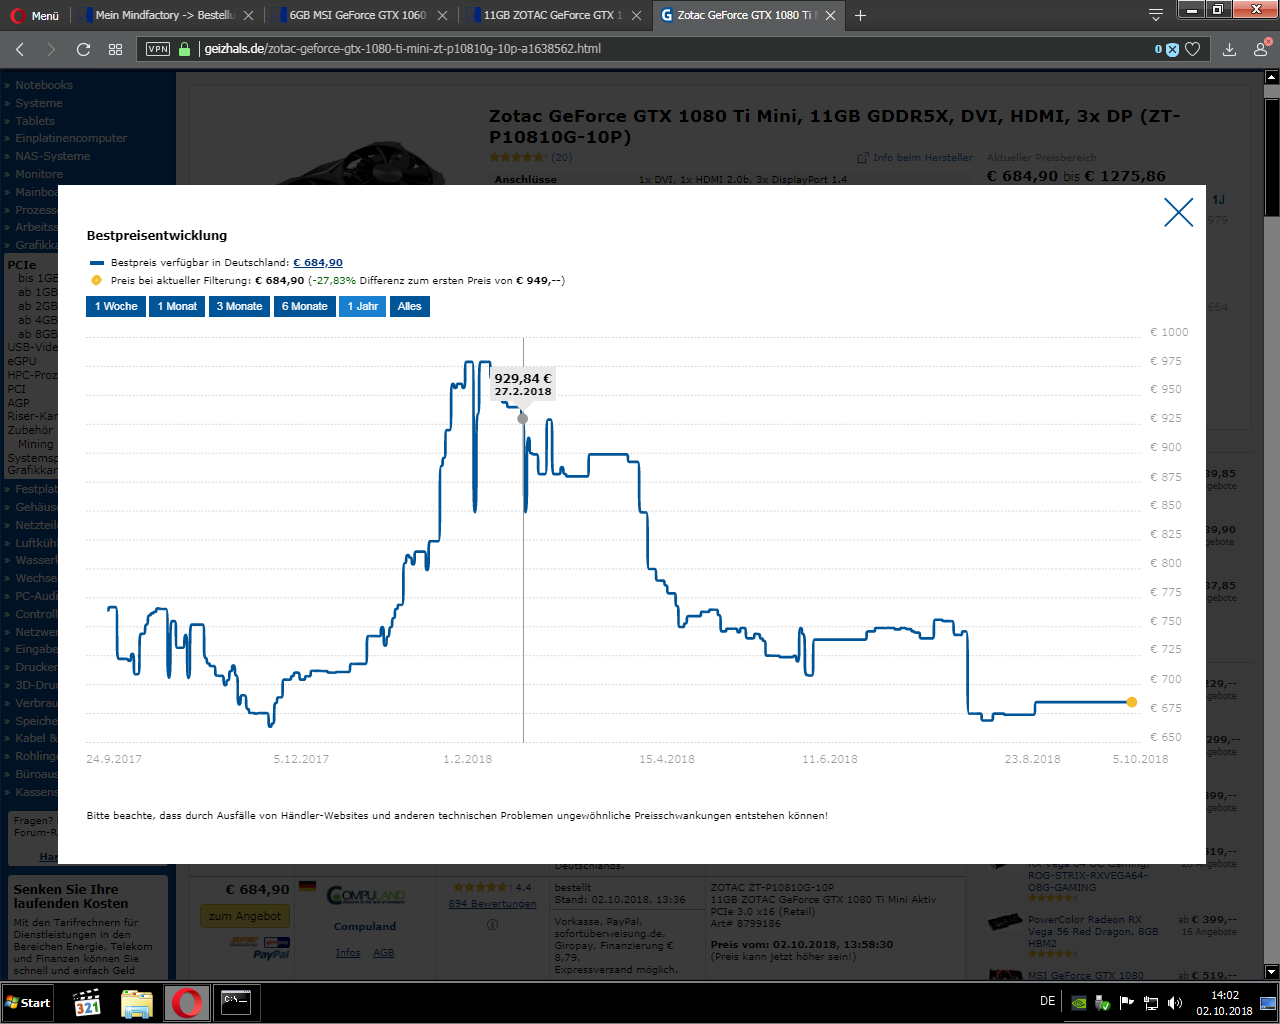Open the Speed Dial start page icon

click(115, 49)
